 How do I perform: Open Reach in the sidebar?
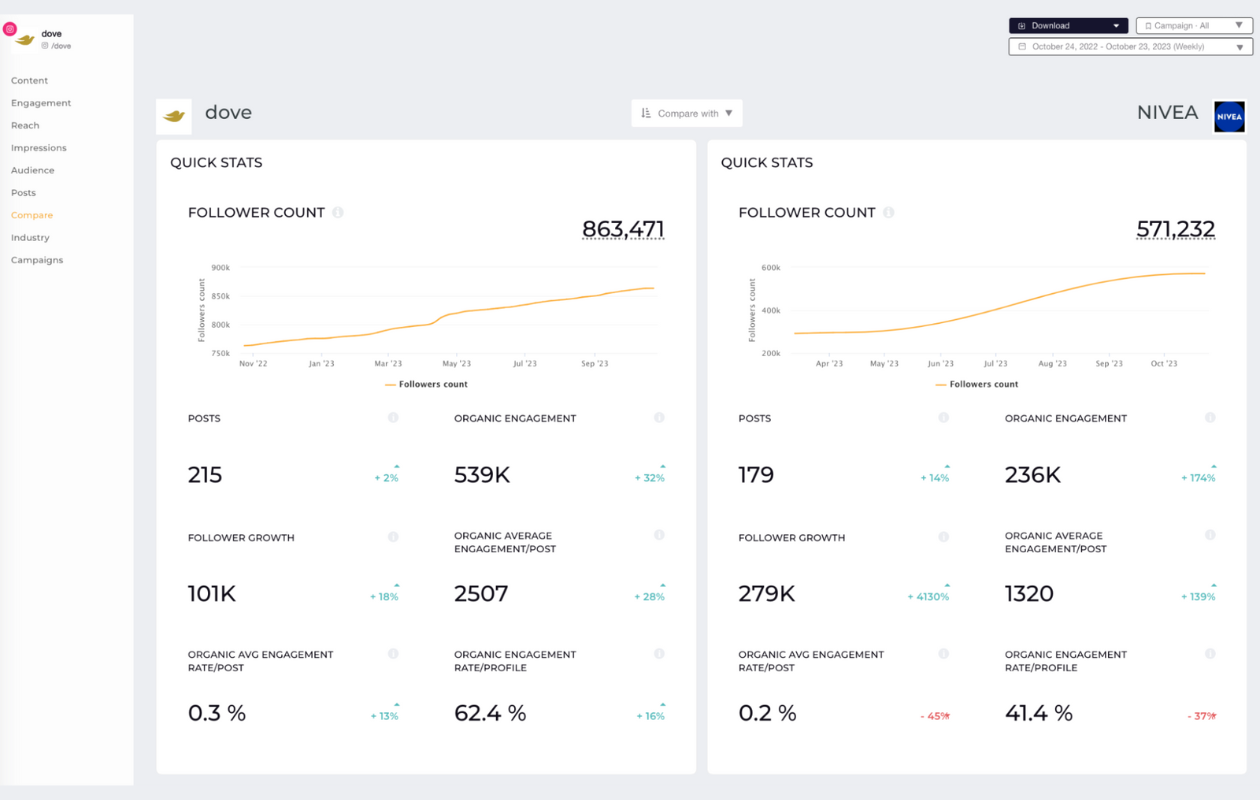(25, 125)
